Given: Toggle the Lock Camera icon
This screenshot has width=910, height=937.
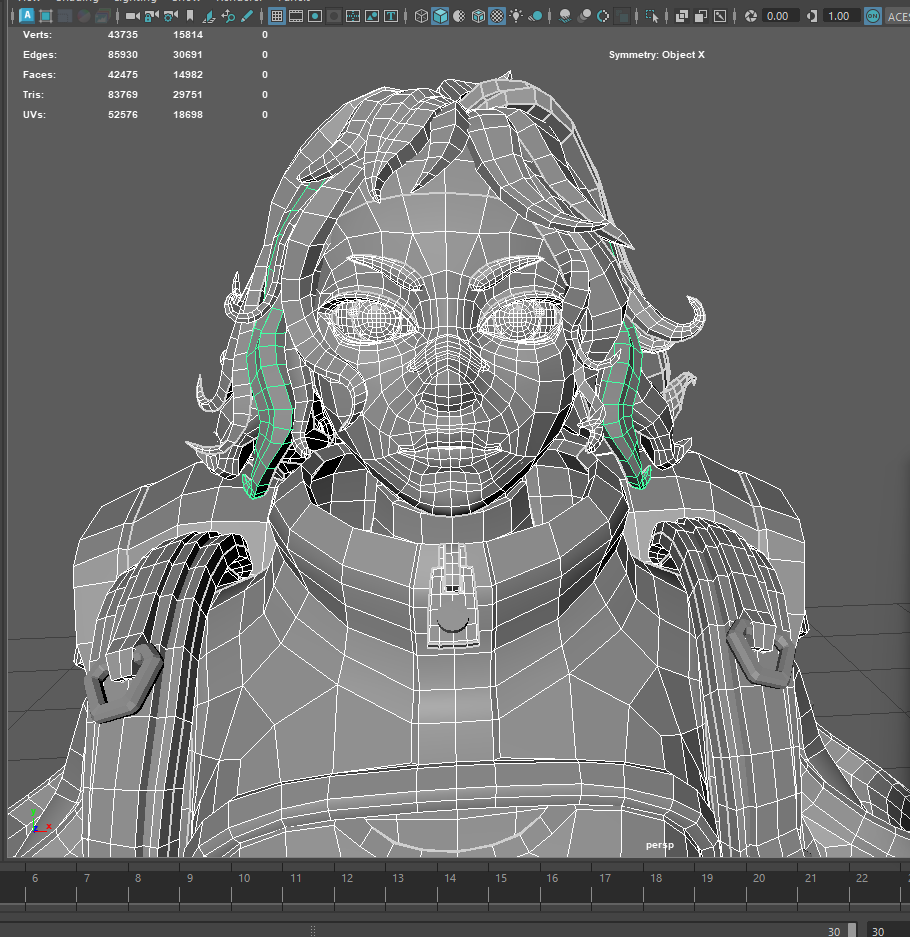Looking at the screenshot, I should 151,16.
